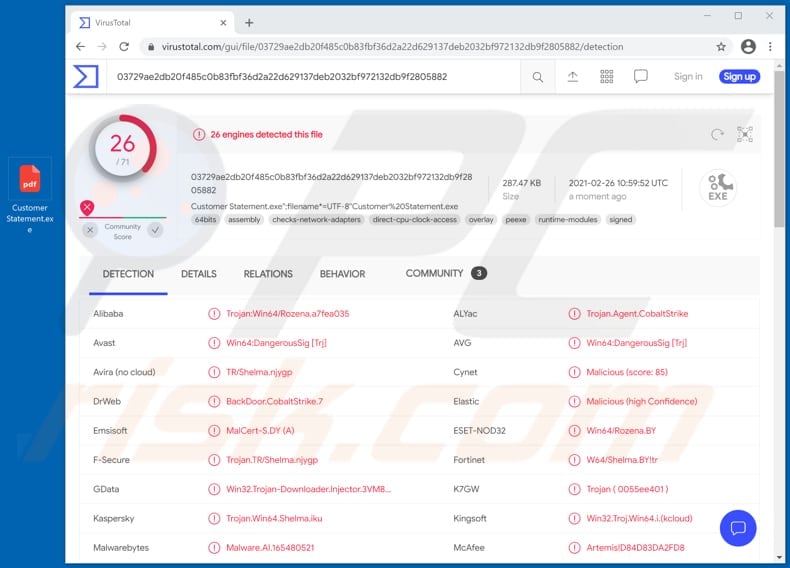
Task: Open the apps grid icon
Action: tap(607, 77)
